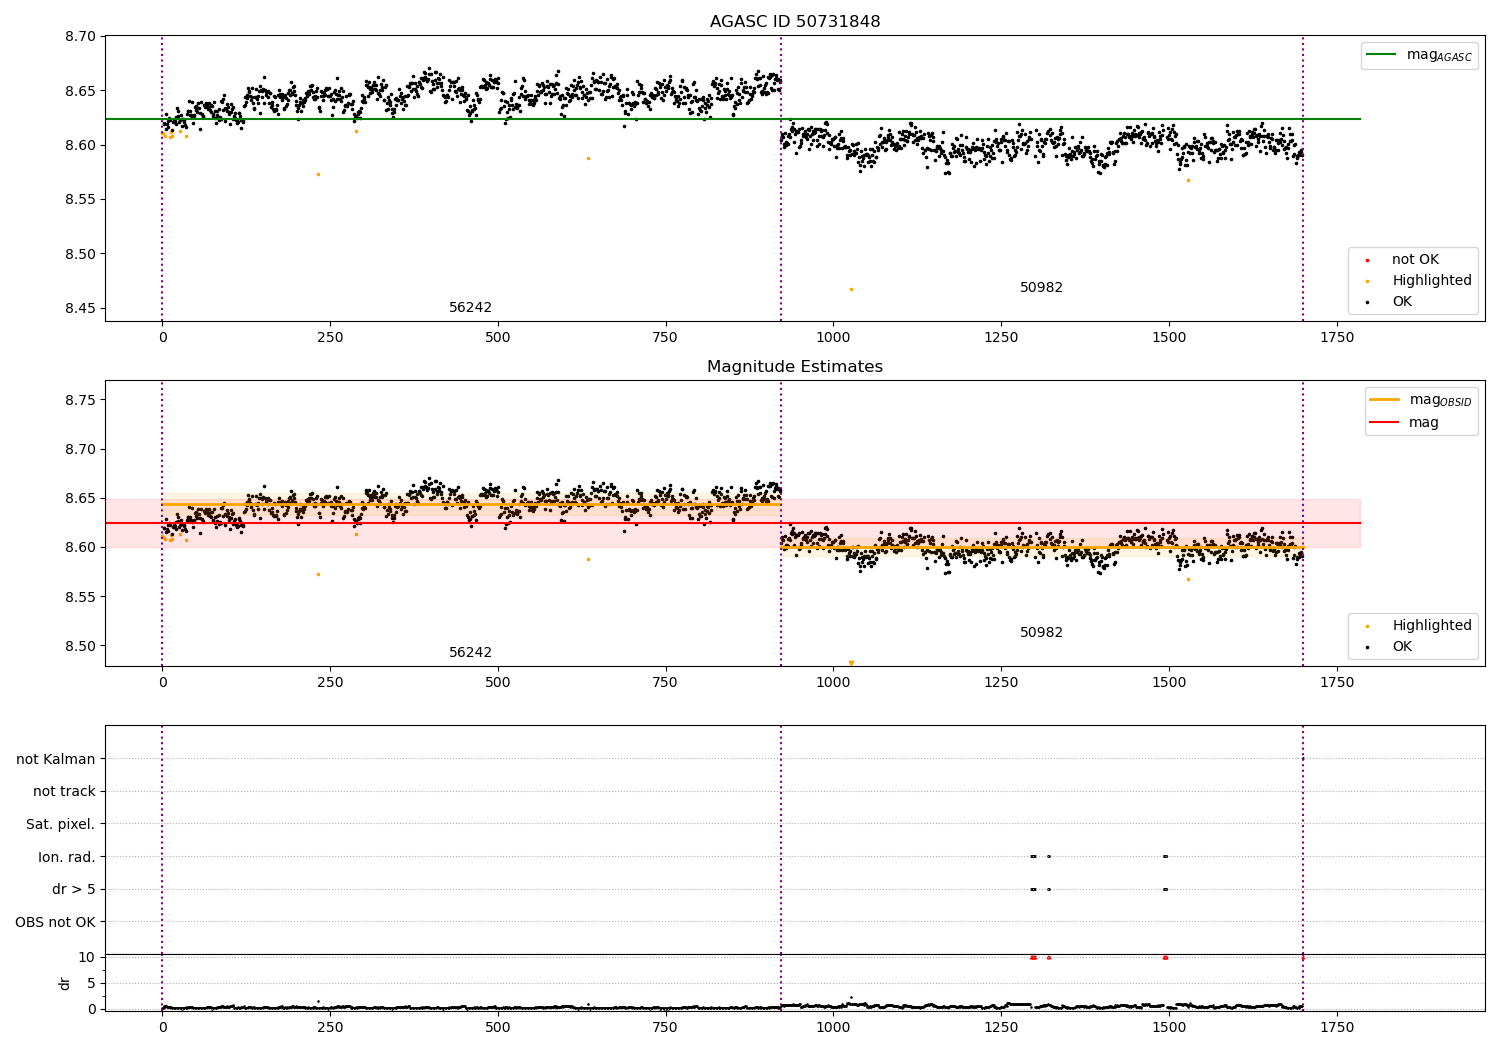
Task: Click the '50982' OBSID label in middle plot
Action: click(1041, 633)
